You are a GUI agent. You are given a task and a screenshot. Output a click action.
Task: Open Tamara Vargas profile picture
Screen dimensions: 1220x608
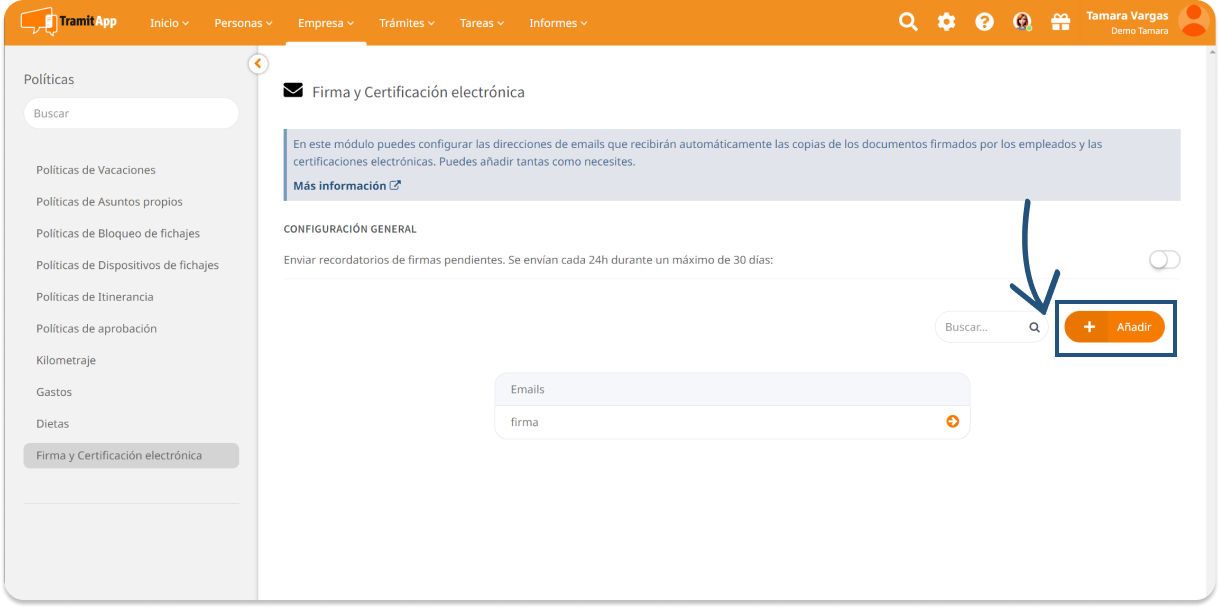[1192, 21]
